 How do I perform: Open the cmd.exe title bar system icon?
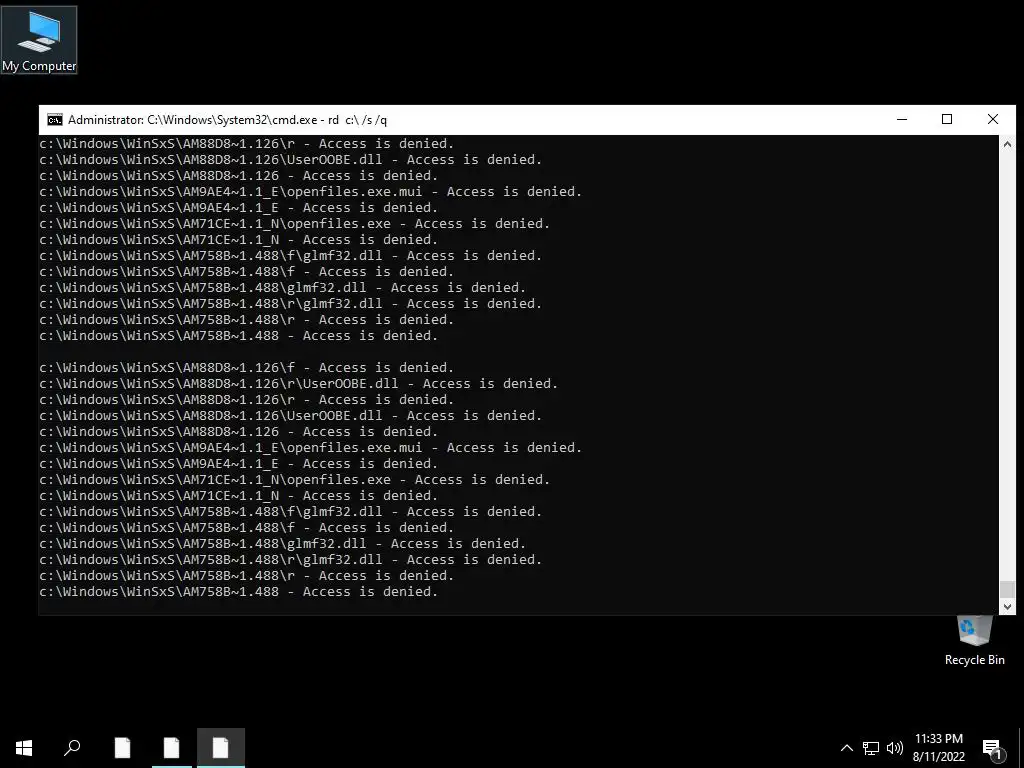click(55, 120)
